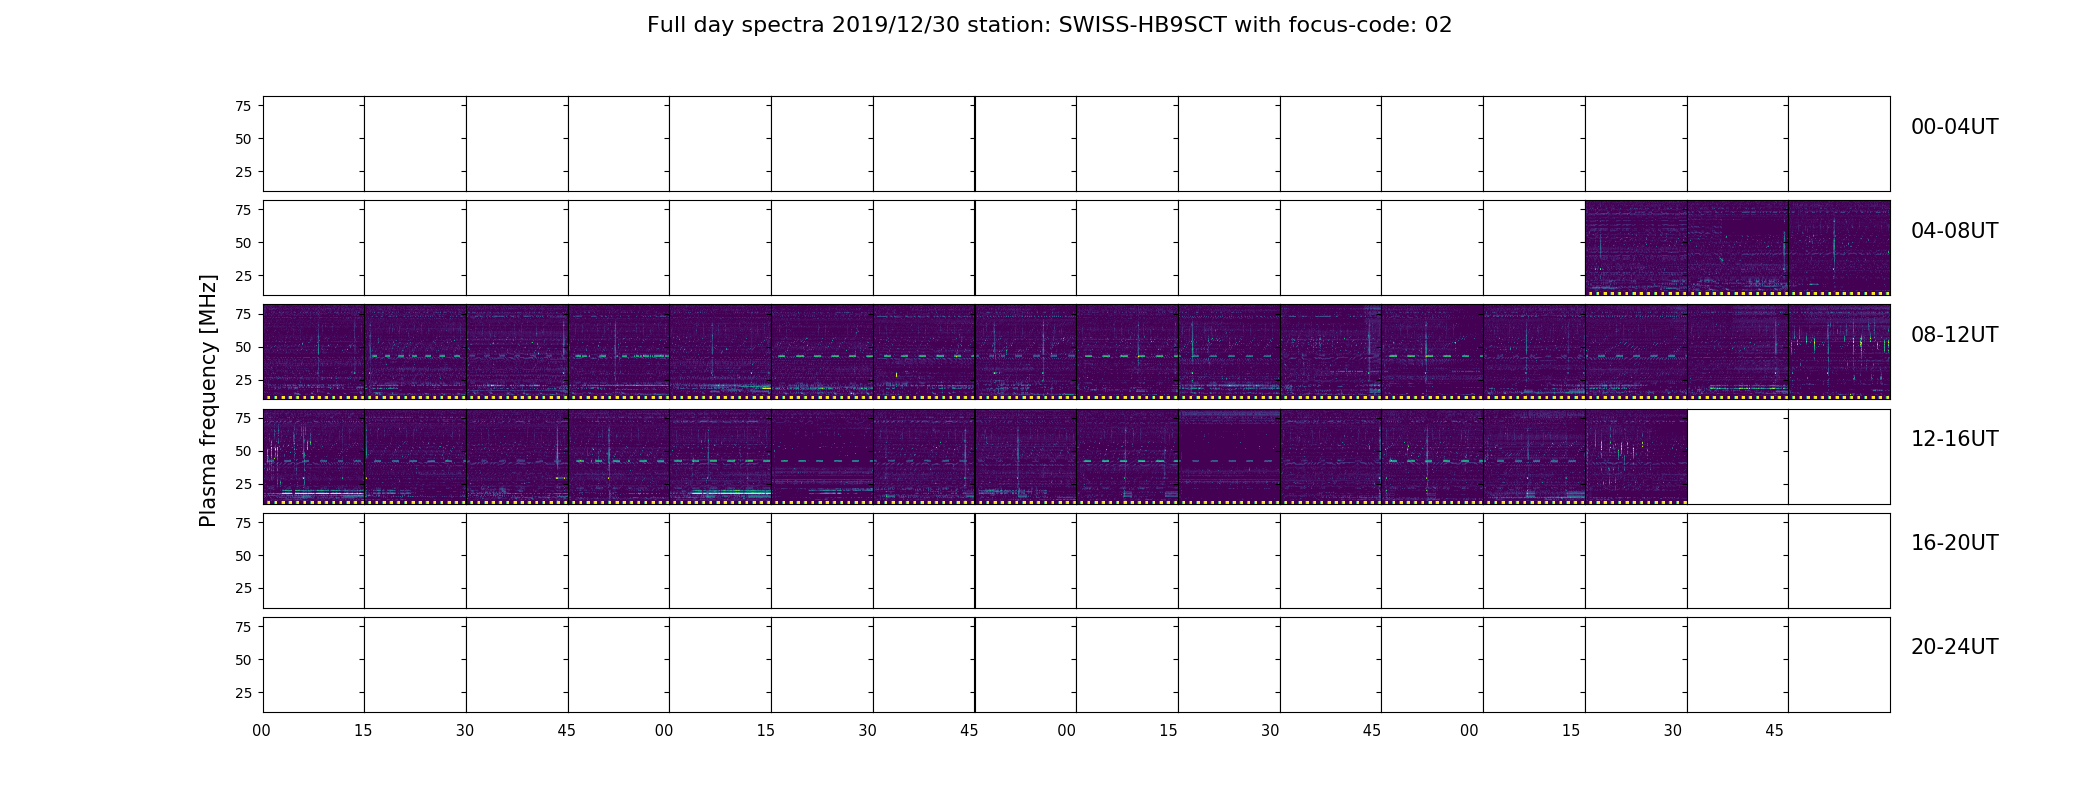This screenshot has height=800, width=2100.
Task: Click the 75 tick label of the top row
Action: (x=243, y=106)
